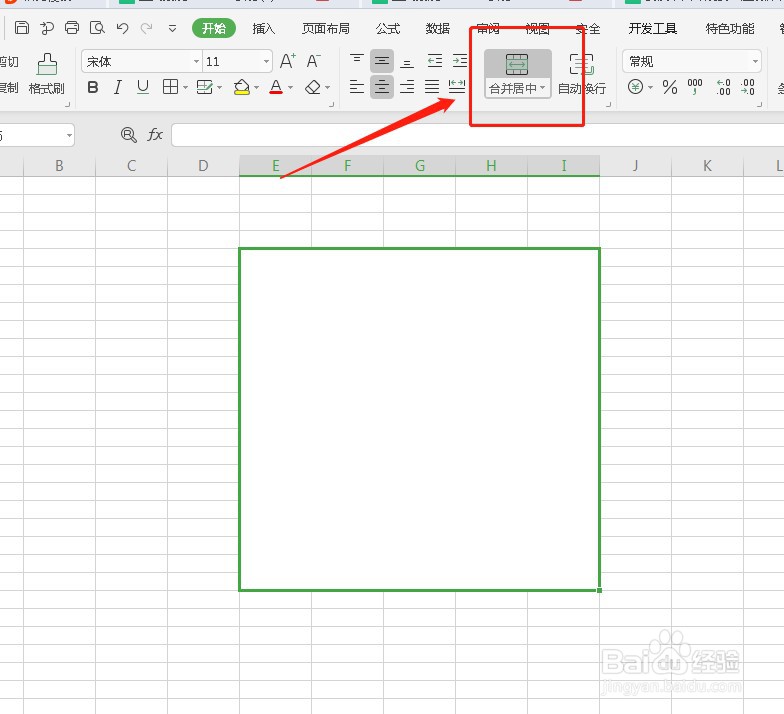Image resolution: width=784 pixels, height=714 pixels.
Task: Expand the draw border dropdown arrow
Action: click(220, 88)
